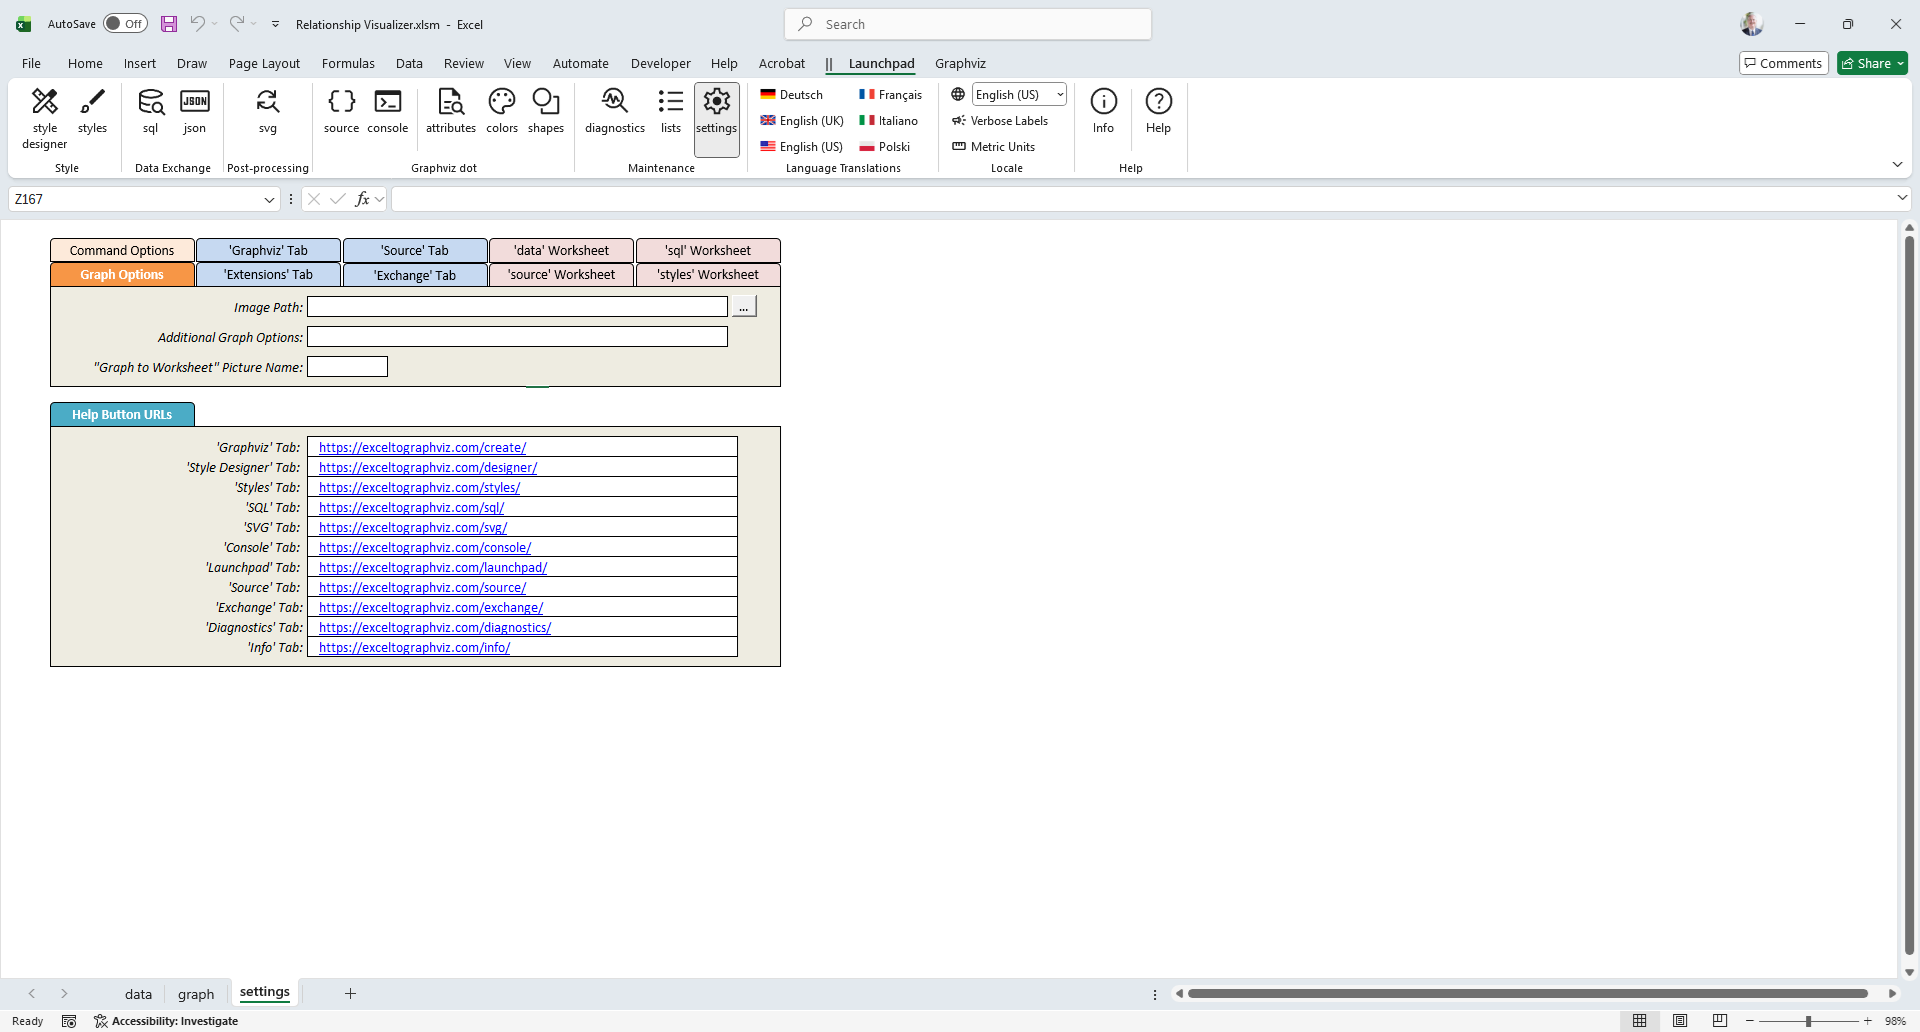The image size is (1920, 1032).
Task: Switch to the Graphviz ribbon tab
Action: (x=960, y=64)
